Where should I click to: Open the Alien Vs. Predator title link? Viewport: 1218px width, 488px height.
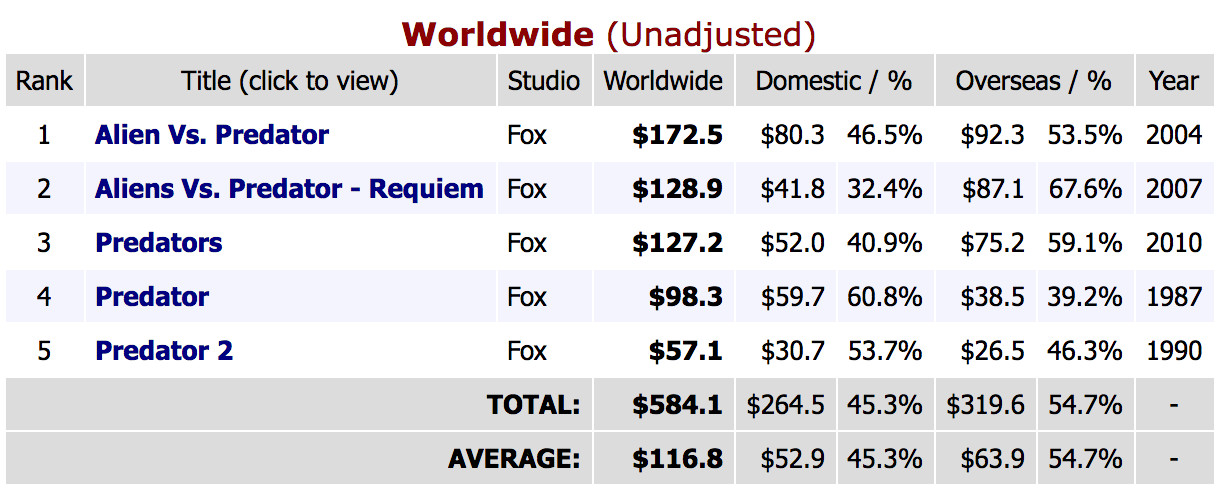212,135
